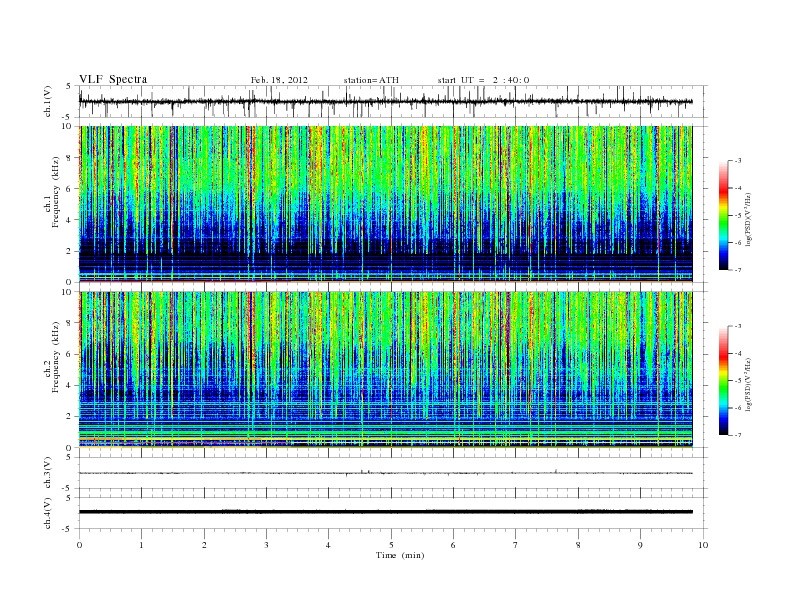Click the "station=ATH" header label

[x=371, y=80]
